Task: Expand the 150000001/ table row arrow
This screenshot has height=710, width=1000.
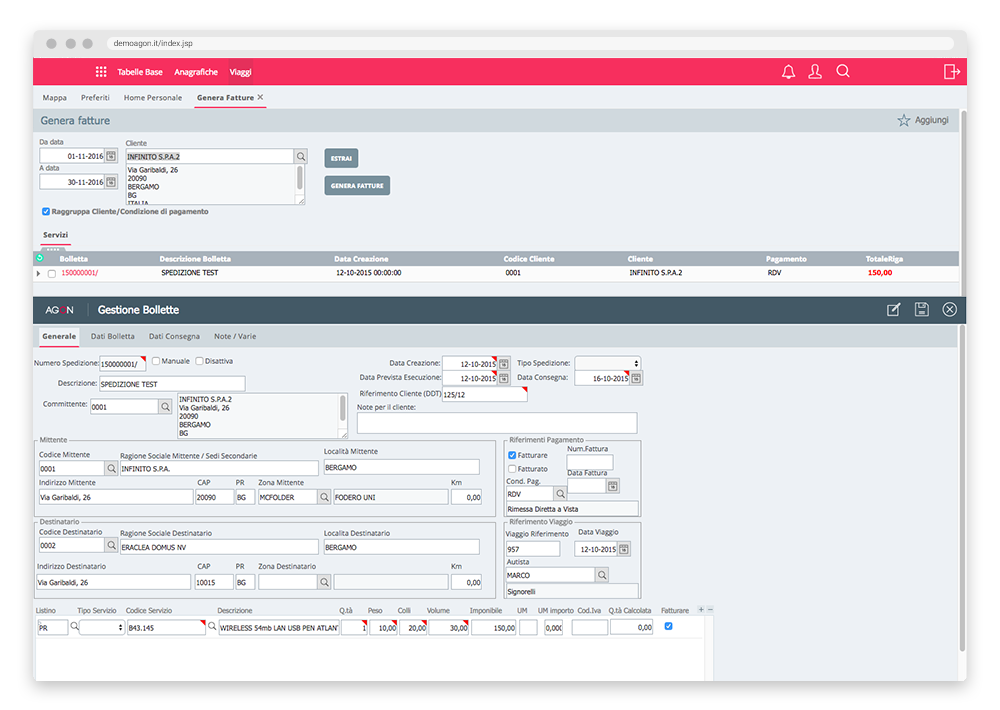Action: [38, 274]
